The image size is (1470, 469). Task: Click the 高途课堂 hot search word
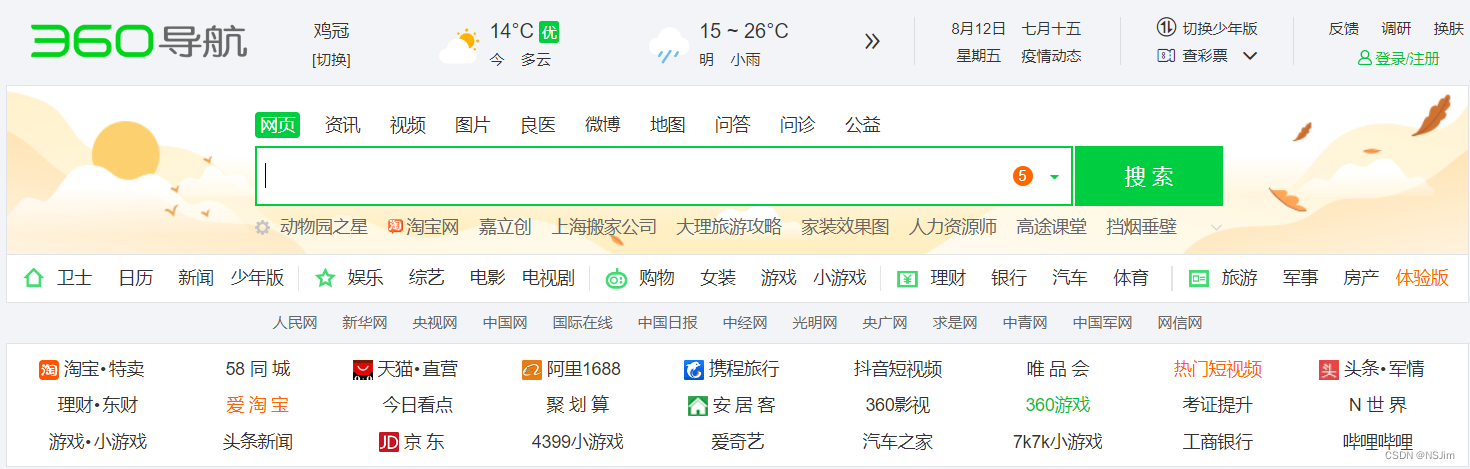click(1051, 227)
